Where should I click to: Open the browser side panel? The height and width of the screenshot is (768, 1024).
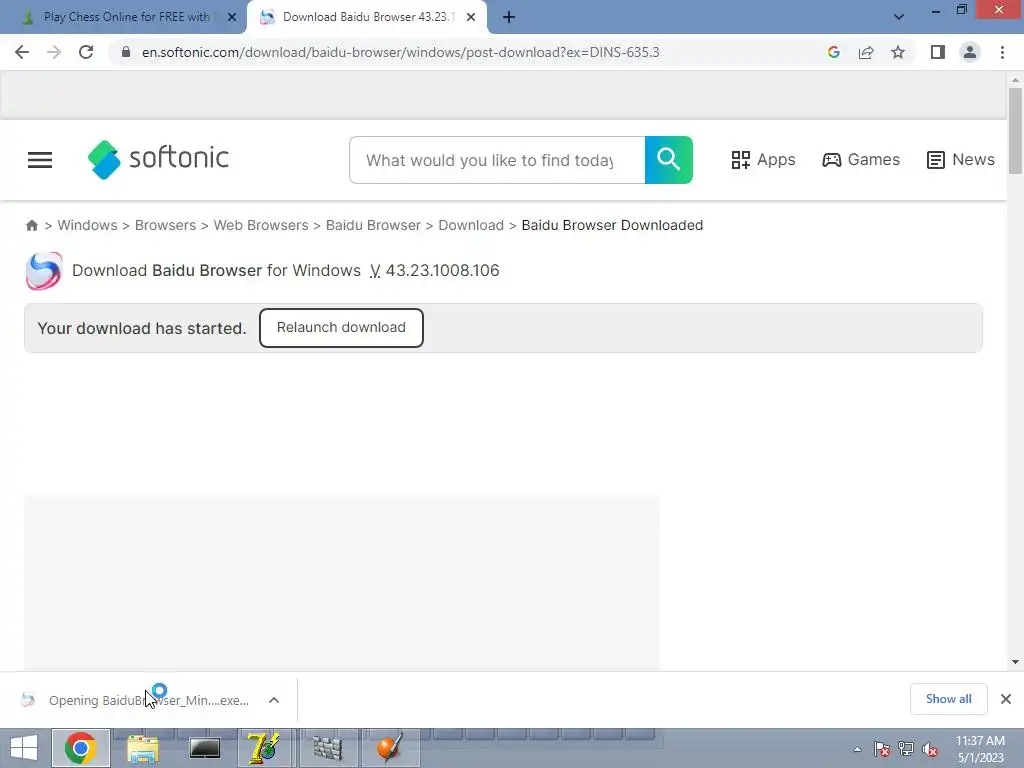[938, 52]
